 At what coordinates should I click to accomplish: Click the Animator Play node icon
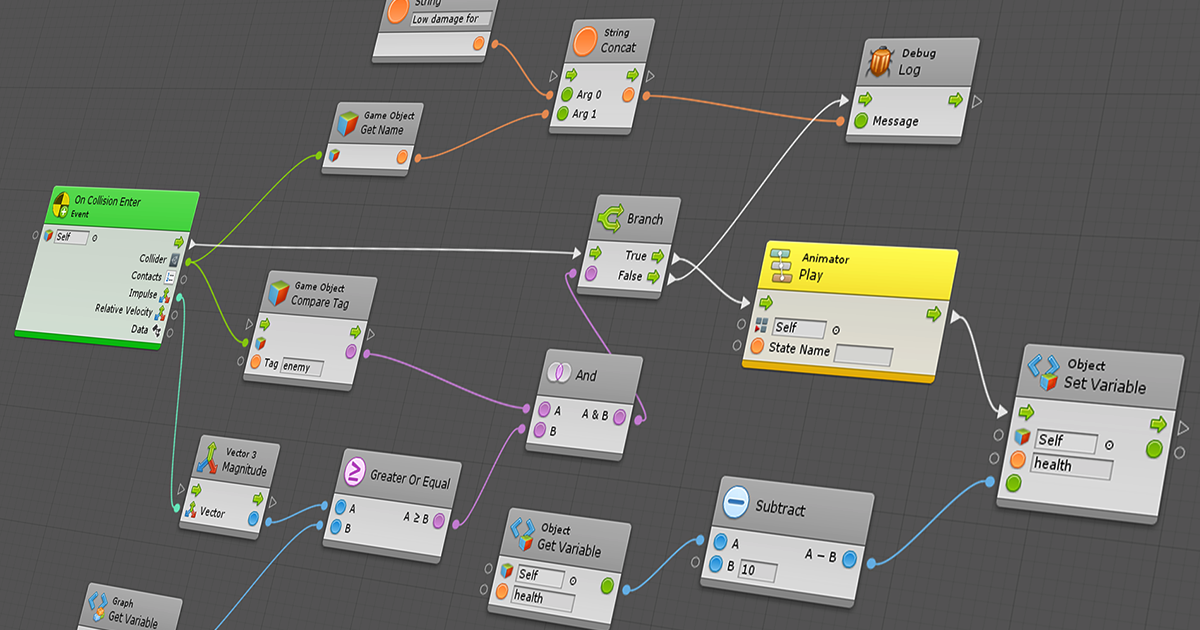781,267
